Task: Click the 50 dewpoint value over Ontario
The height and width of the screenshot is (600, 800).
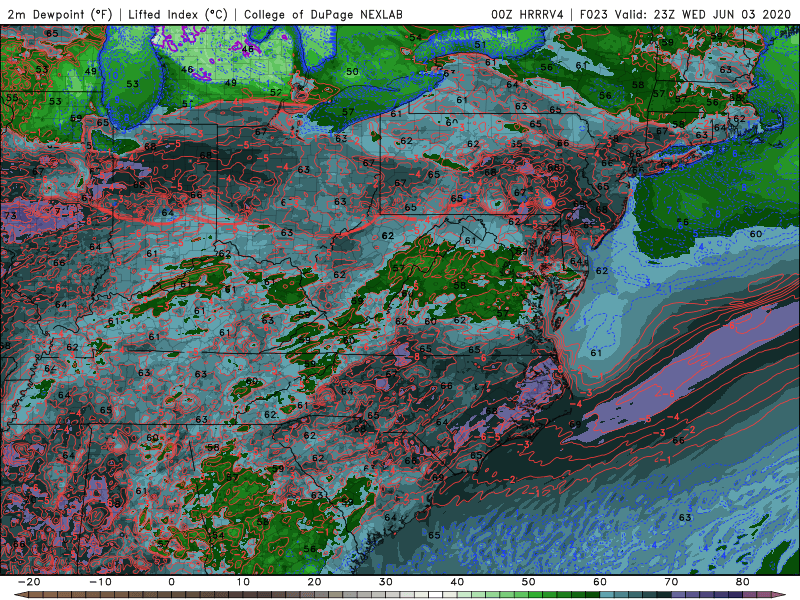Action: click(352, 71)
